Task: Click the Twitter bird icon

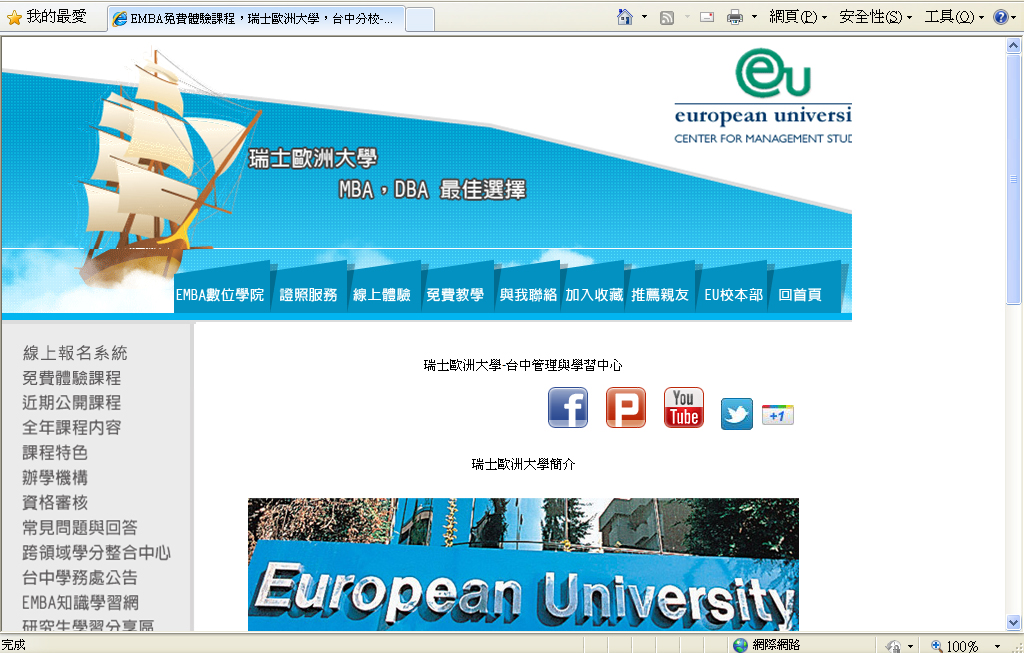Action: [737, 414]
